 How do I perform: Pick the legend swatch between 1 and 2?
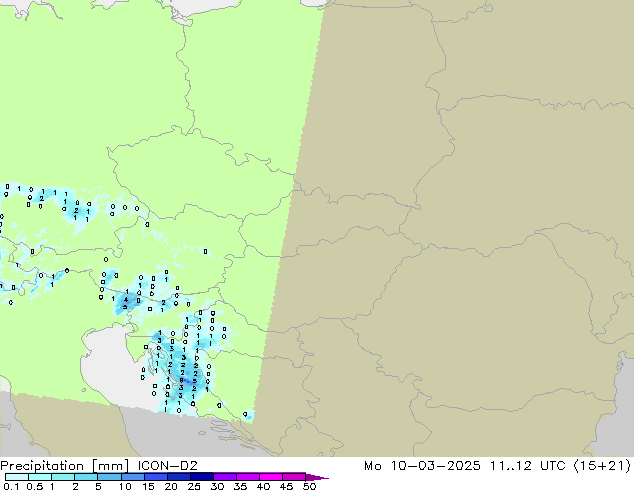(x=63, y=477)
